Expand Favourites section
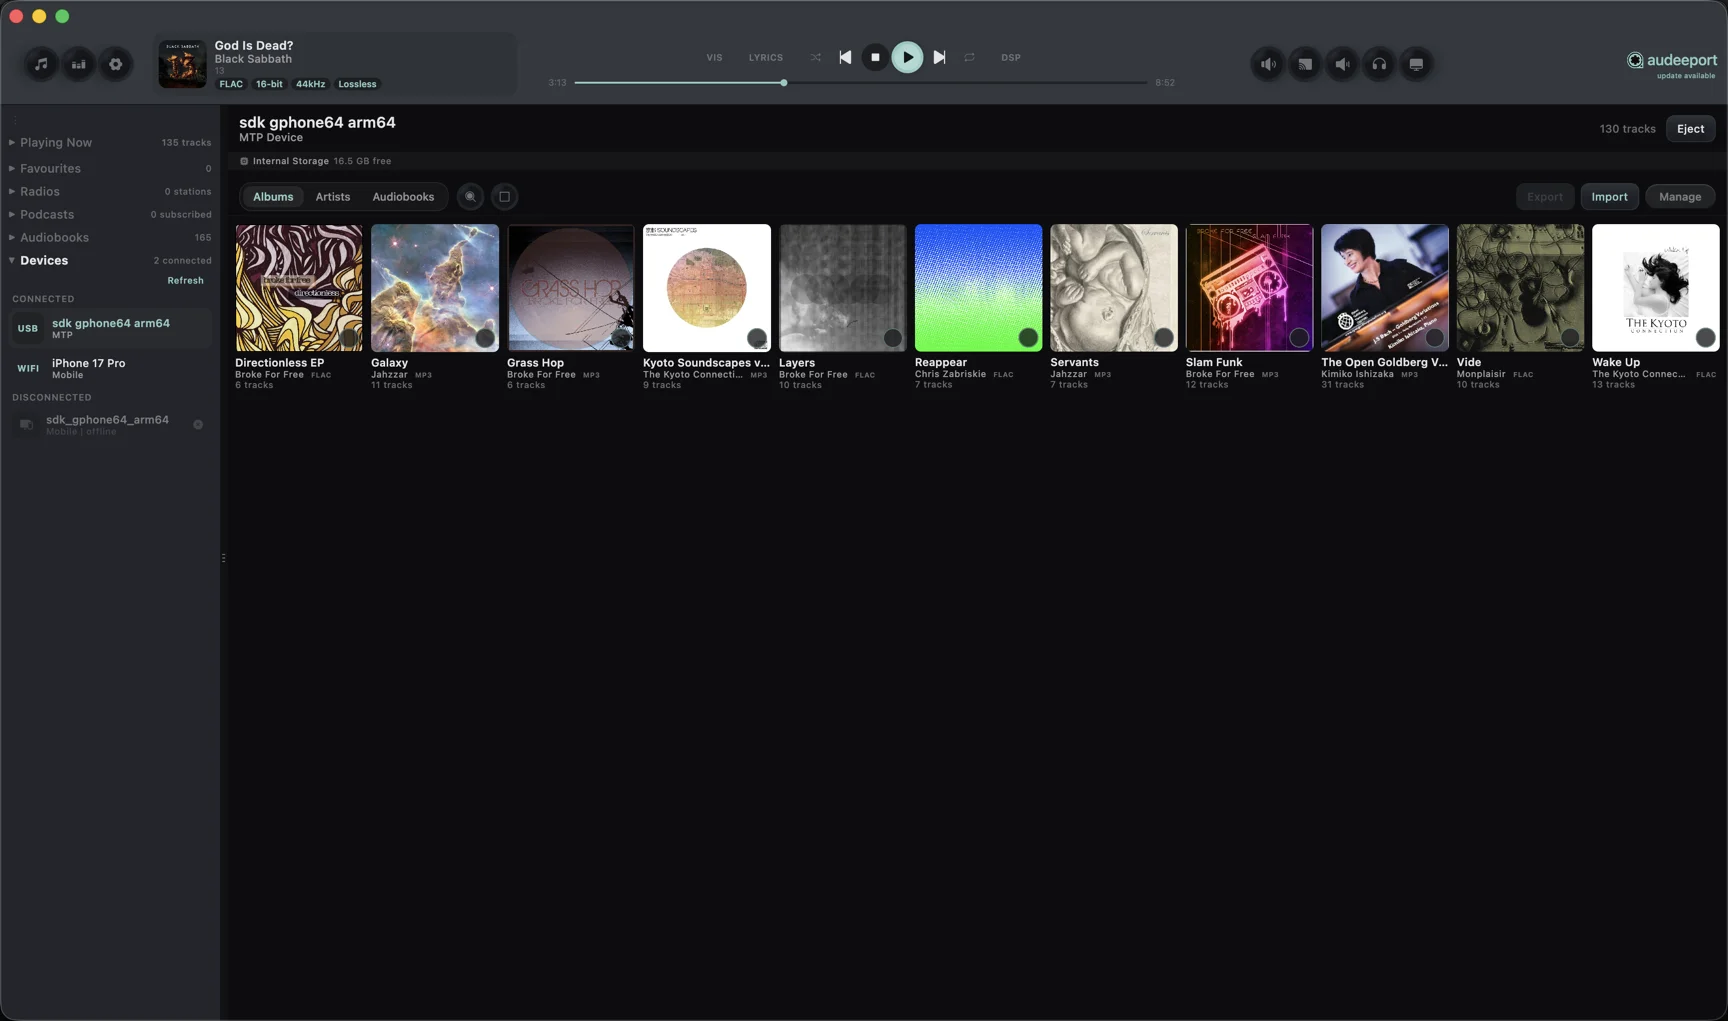This screenshot has height=1021, width=1728. click(110, 169)
